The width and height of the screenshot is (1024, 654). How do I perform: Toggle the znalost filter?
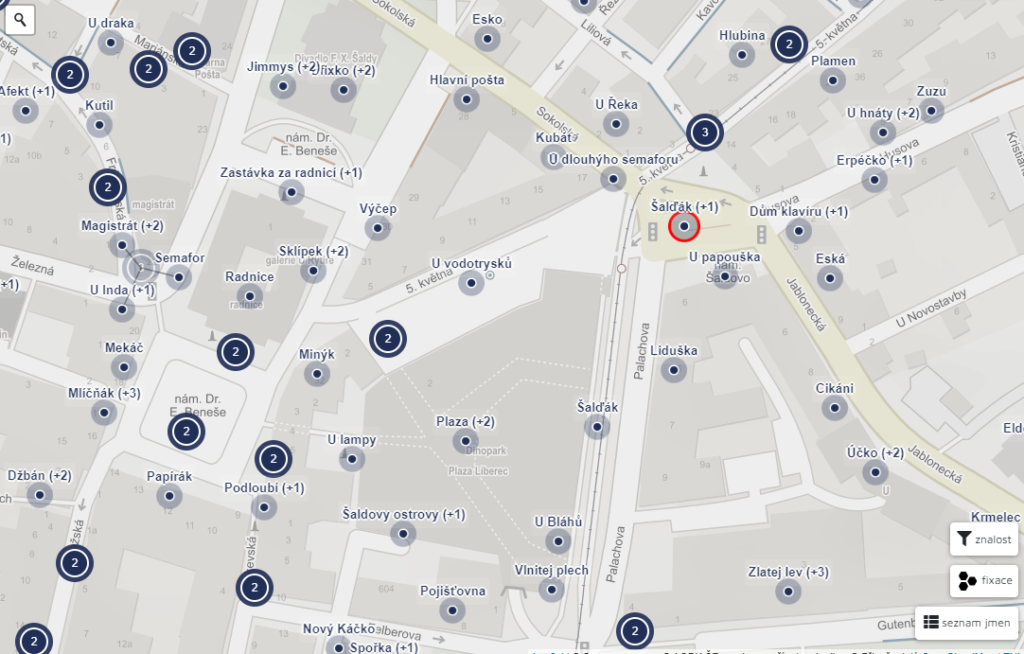coord(984,539)
